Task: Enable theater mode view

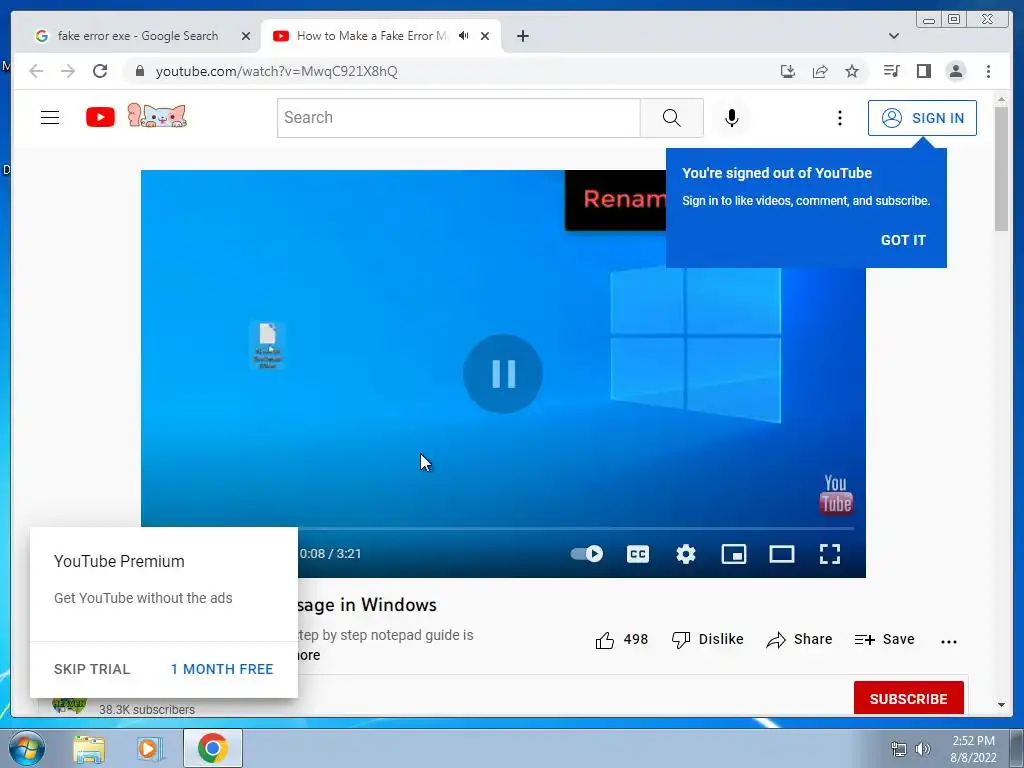Action: coord(782,554)
